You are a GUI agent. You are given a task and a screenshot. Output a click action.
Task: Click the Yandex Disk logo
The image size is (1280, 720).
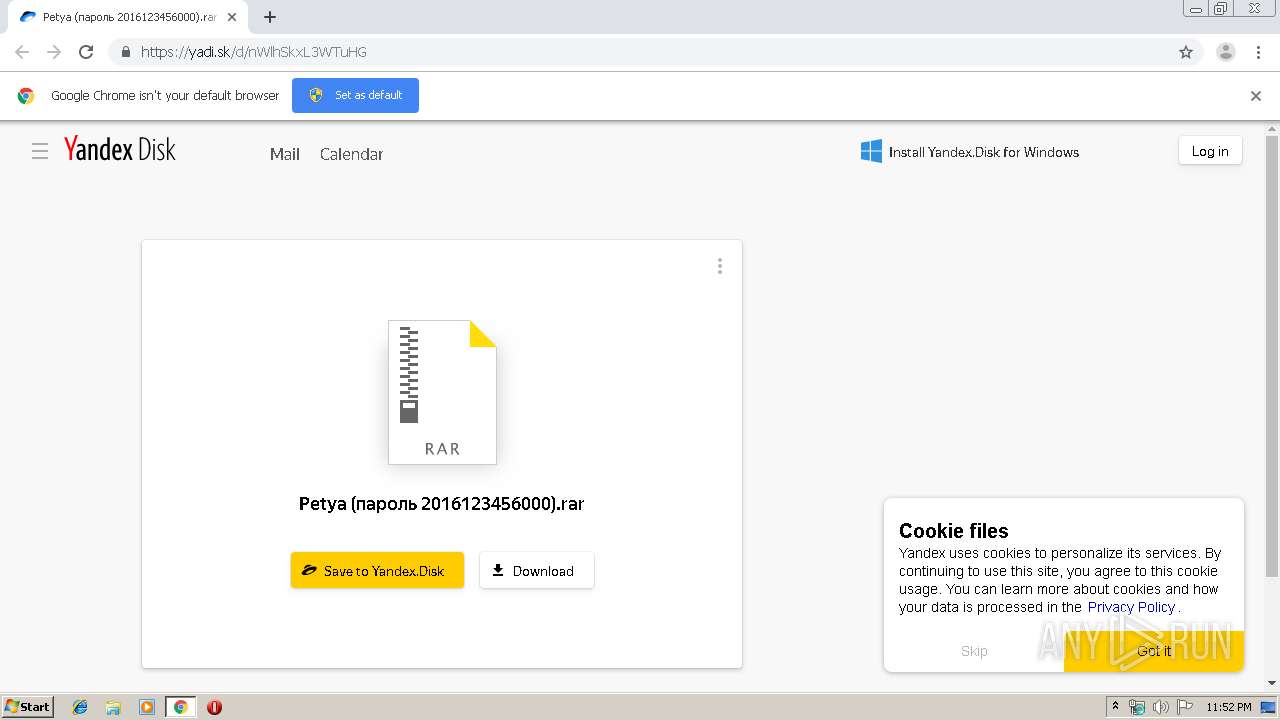120,150
